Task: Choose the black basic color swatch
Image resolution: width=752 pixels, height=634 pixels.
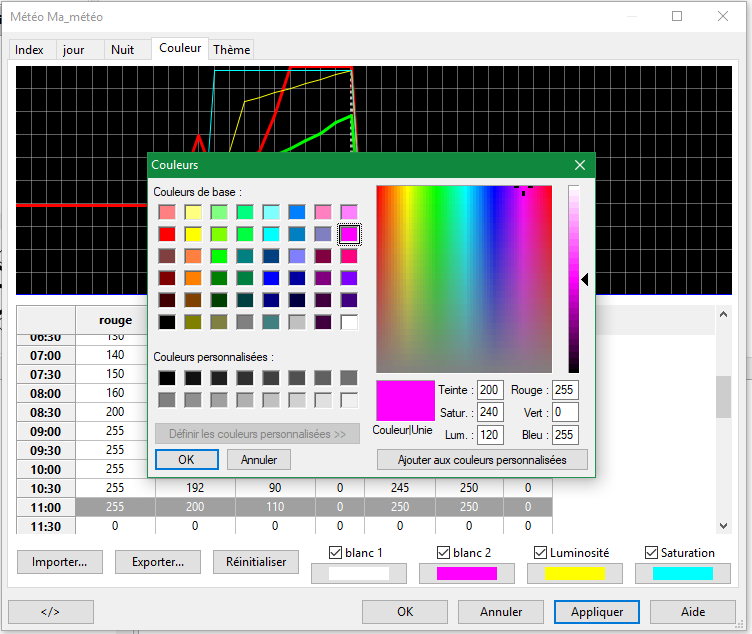Action: 167,322
